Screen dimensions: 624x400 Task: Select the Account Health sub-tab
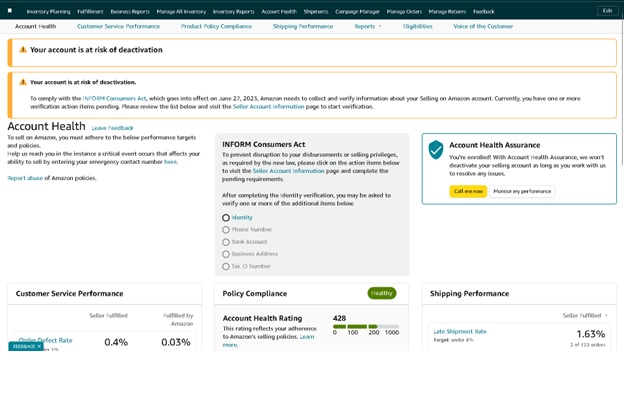pos(35,26)
